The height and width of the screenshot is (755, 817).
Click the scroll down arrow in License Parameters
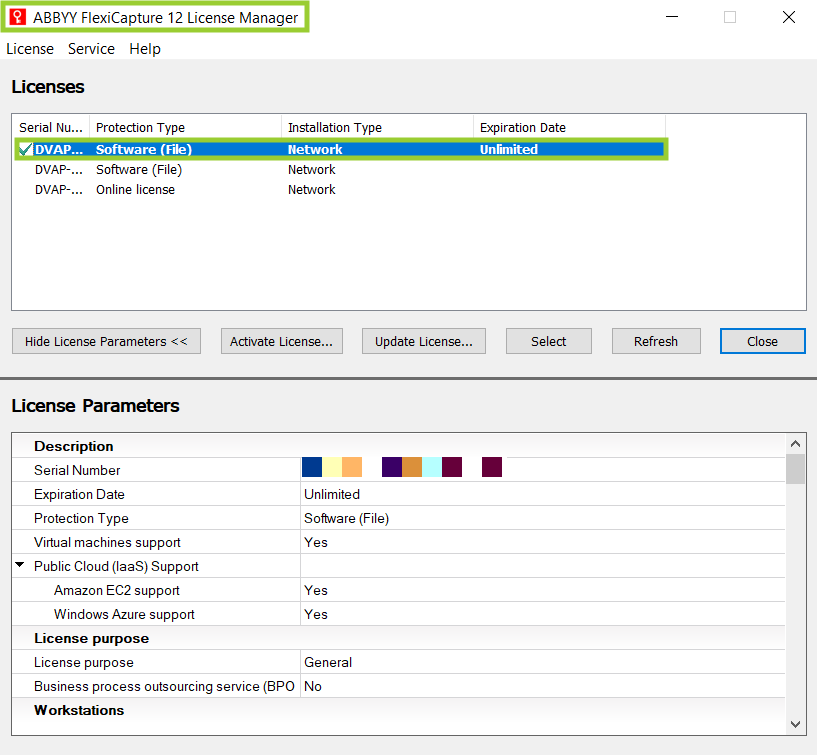pos(795,724)
